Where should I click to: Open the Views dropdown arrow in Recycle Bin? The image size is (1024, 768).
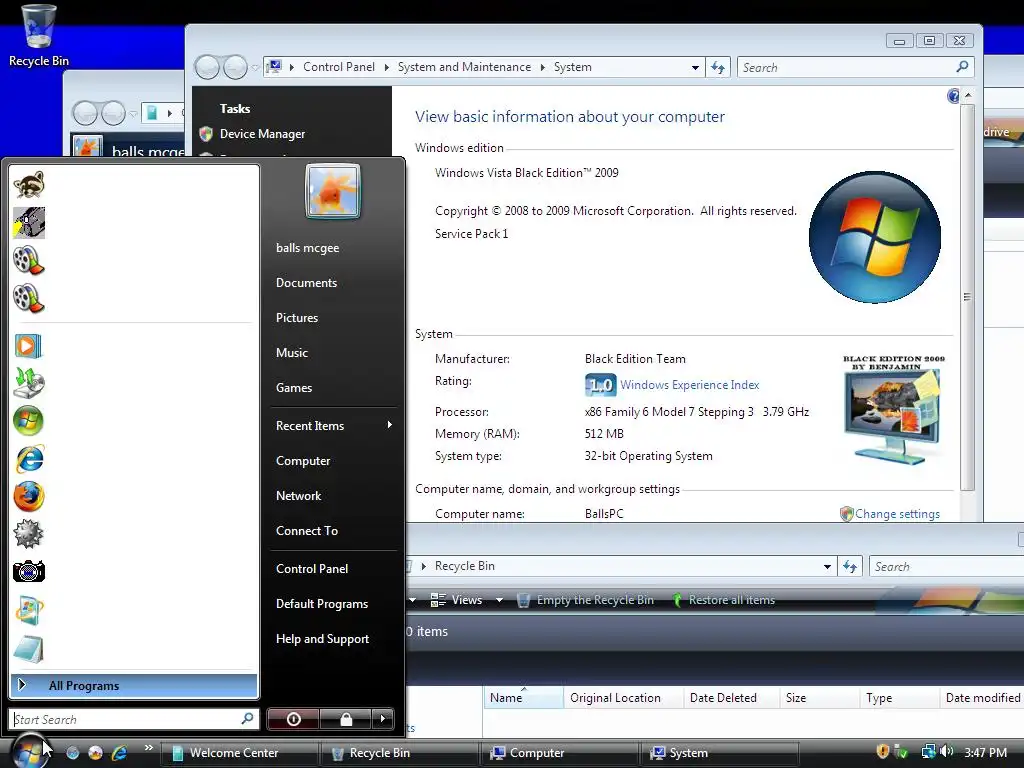pos(499,600)
